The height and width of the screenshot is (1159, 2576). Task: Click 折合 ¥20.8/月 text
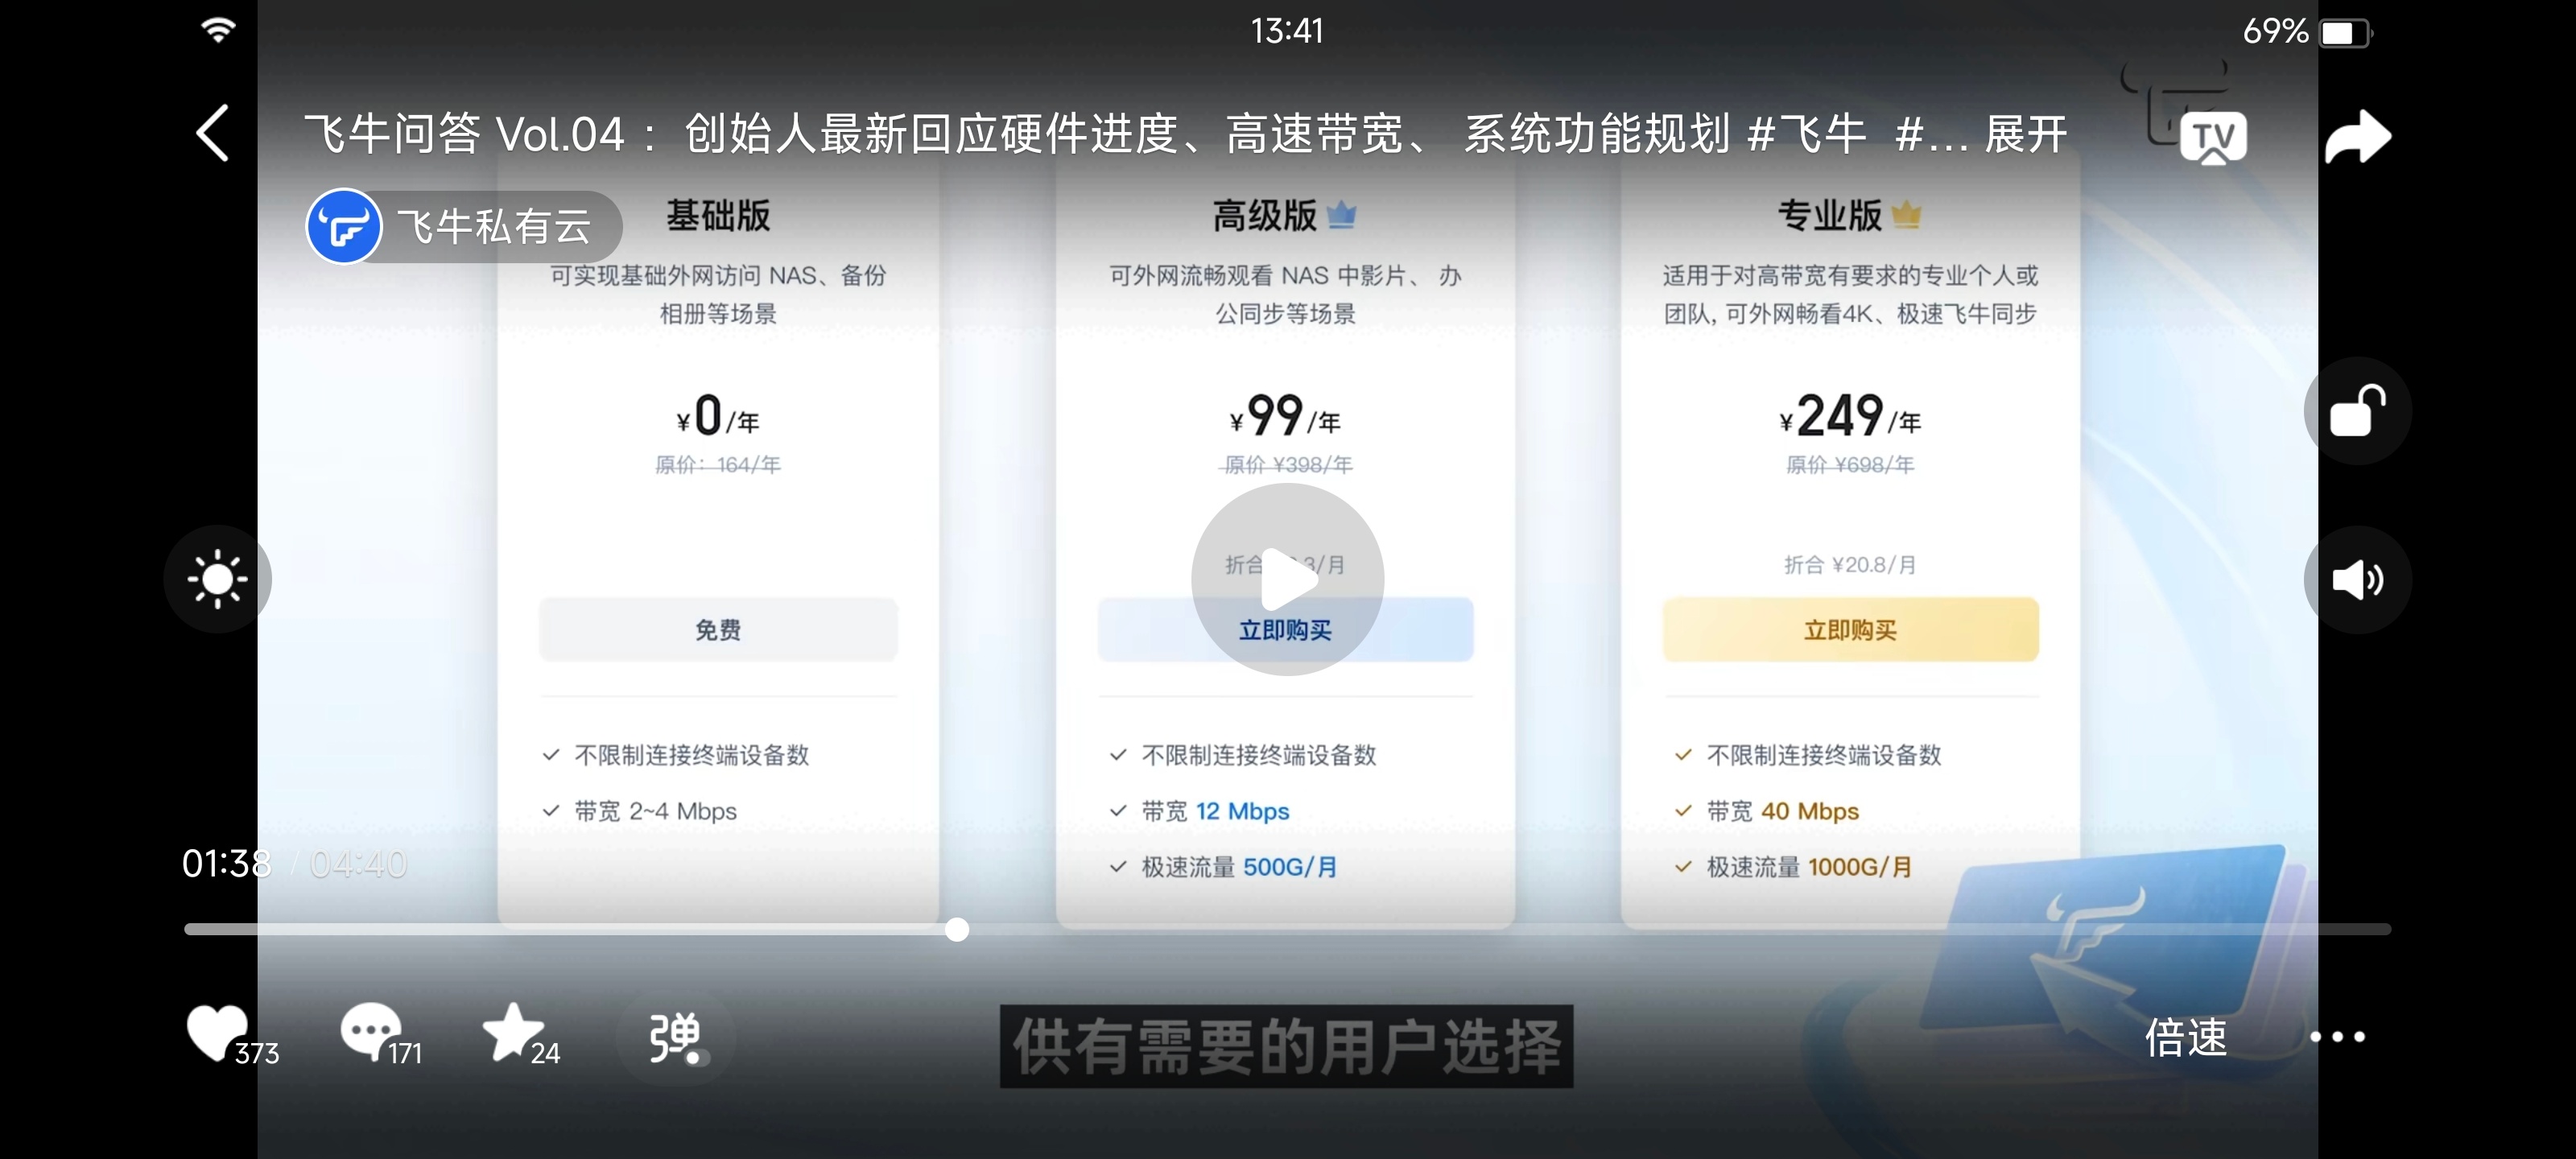coord(1850,565)
